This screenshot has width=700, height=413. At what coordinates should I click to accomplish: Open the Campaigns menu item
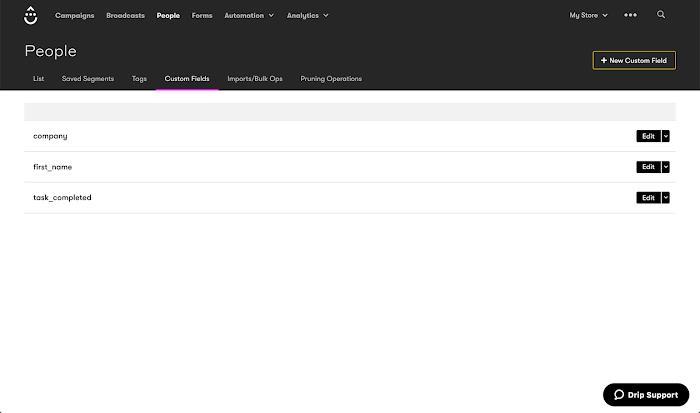(75, 16)
